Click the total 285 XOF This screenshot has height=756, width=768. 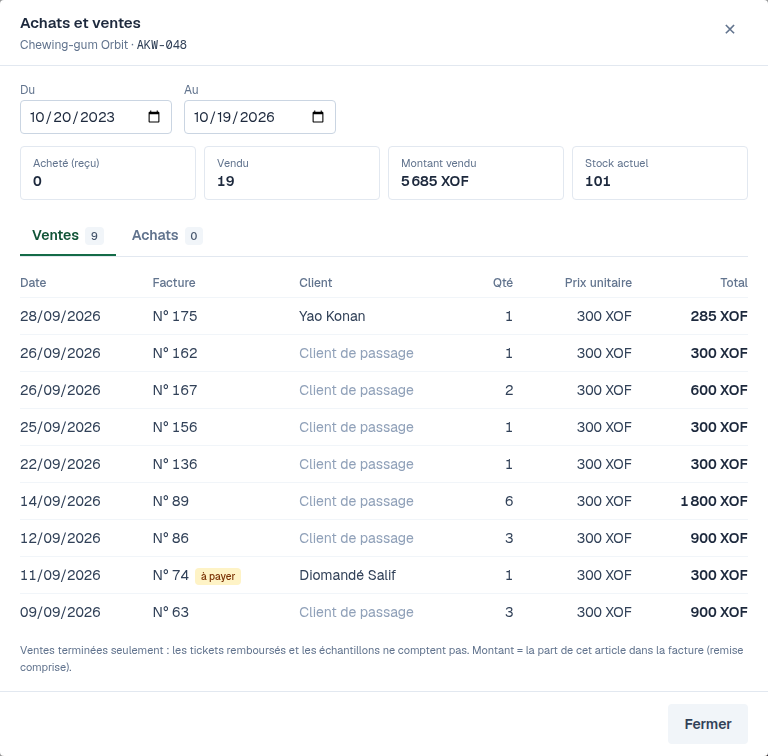(719, 316)
